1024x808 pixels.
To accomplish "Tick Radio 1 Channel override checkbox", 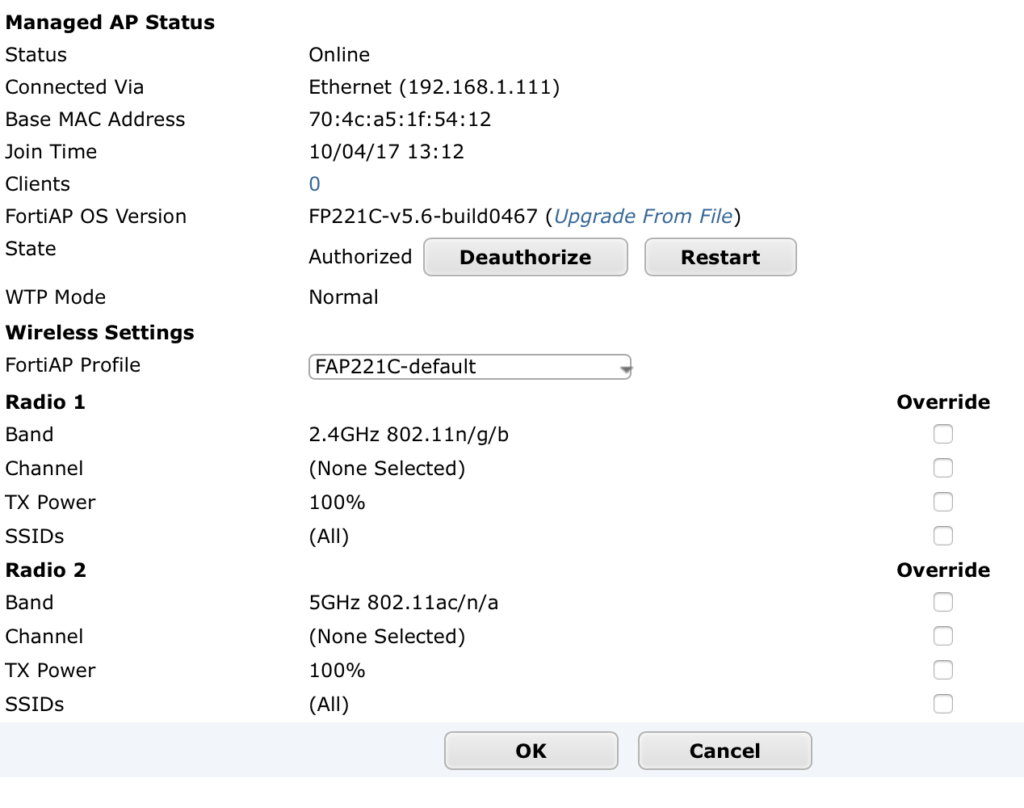I will pyautogui.click(x=942, y=468).
